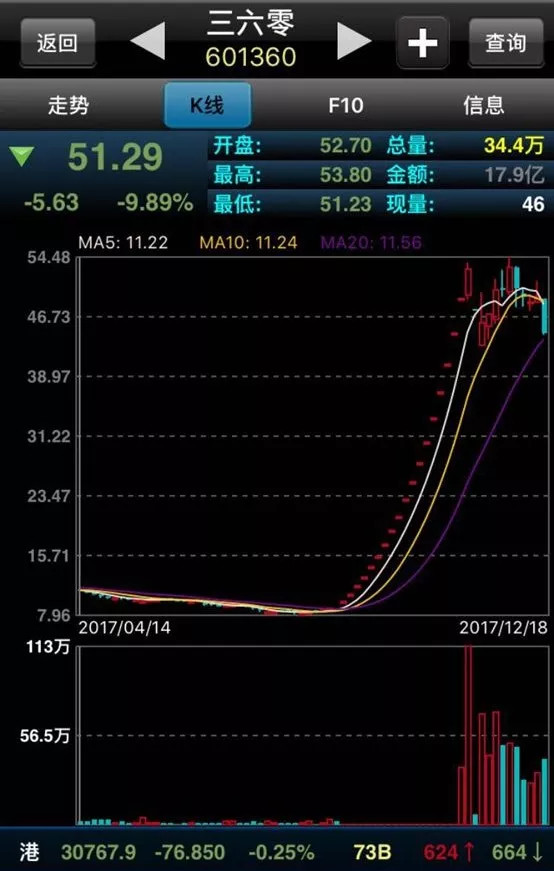Viewport: 554px width, 871px height.
Task: Tap the 23.47 price axis label
Action: pyautogui.click(x=49, y=495)
